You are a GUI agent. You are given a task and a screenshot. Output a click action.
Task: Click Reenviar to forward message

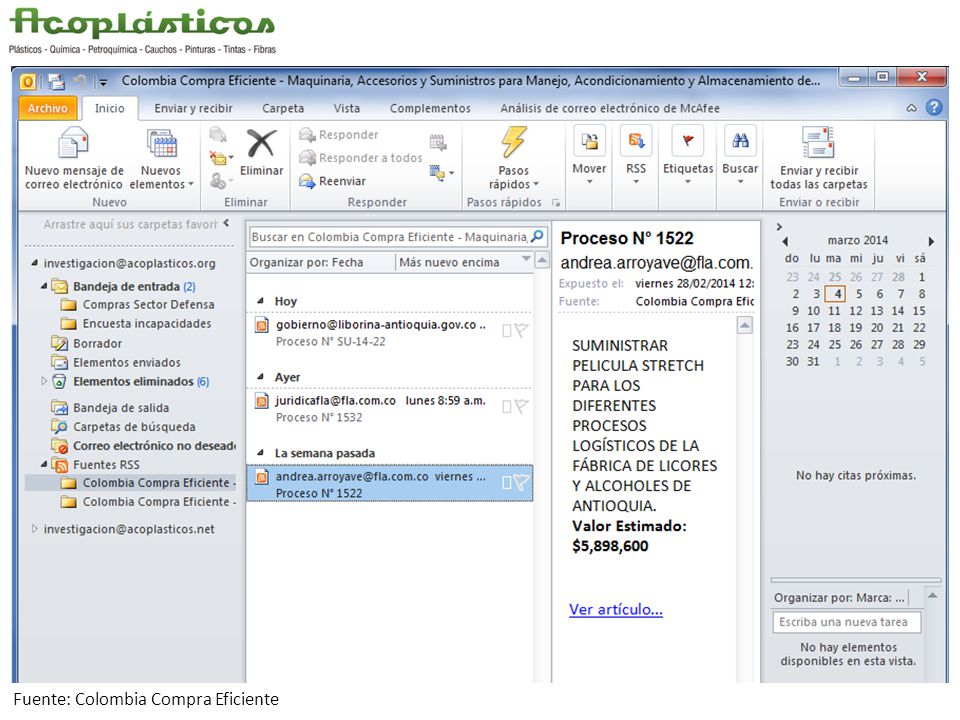pyautogui.click(x=332, y=181)
